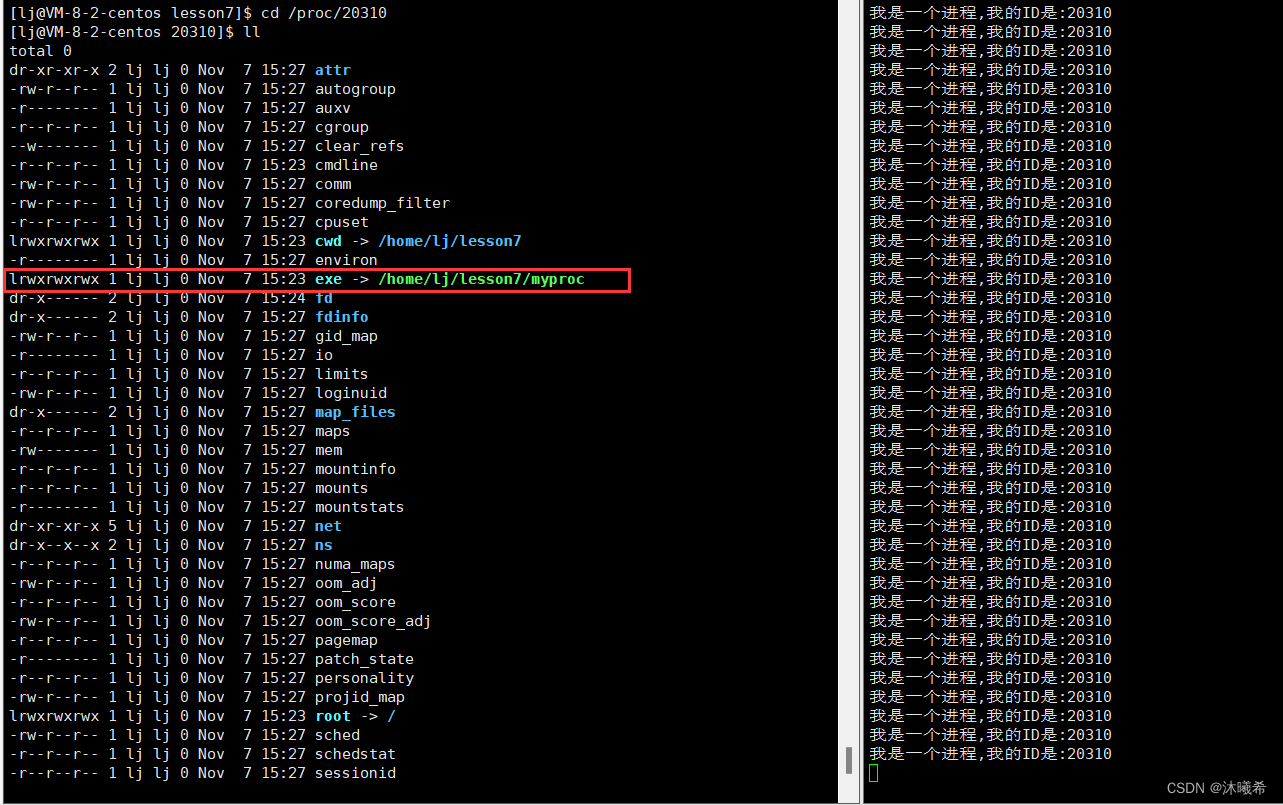Click the 'clear_refs' file name

tap(359, 146)
